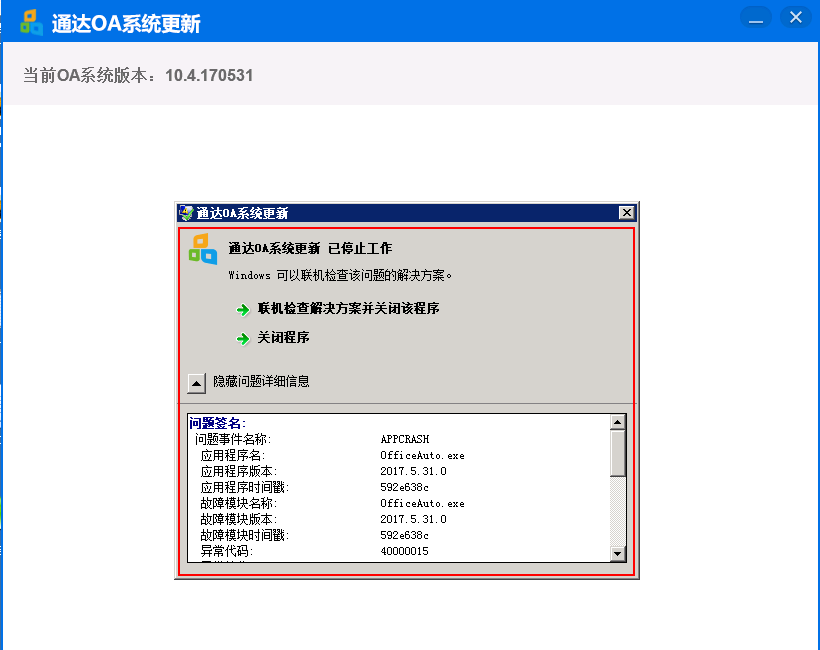Choose 联机检查解决方案并关闭该程序
820x650 pixels.
(x=348, y=309)
